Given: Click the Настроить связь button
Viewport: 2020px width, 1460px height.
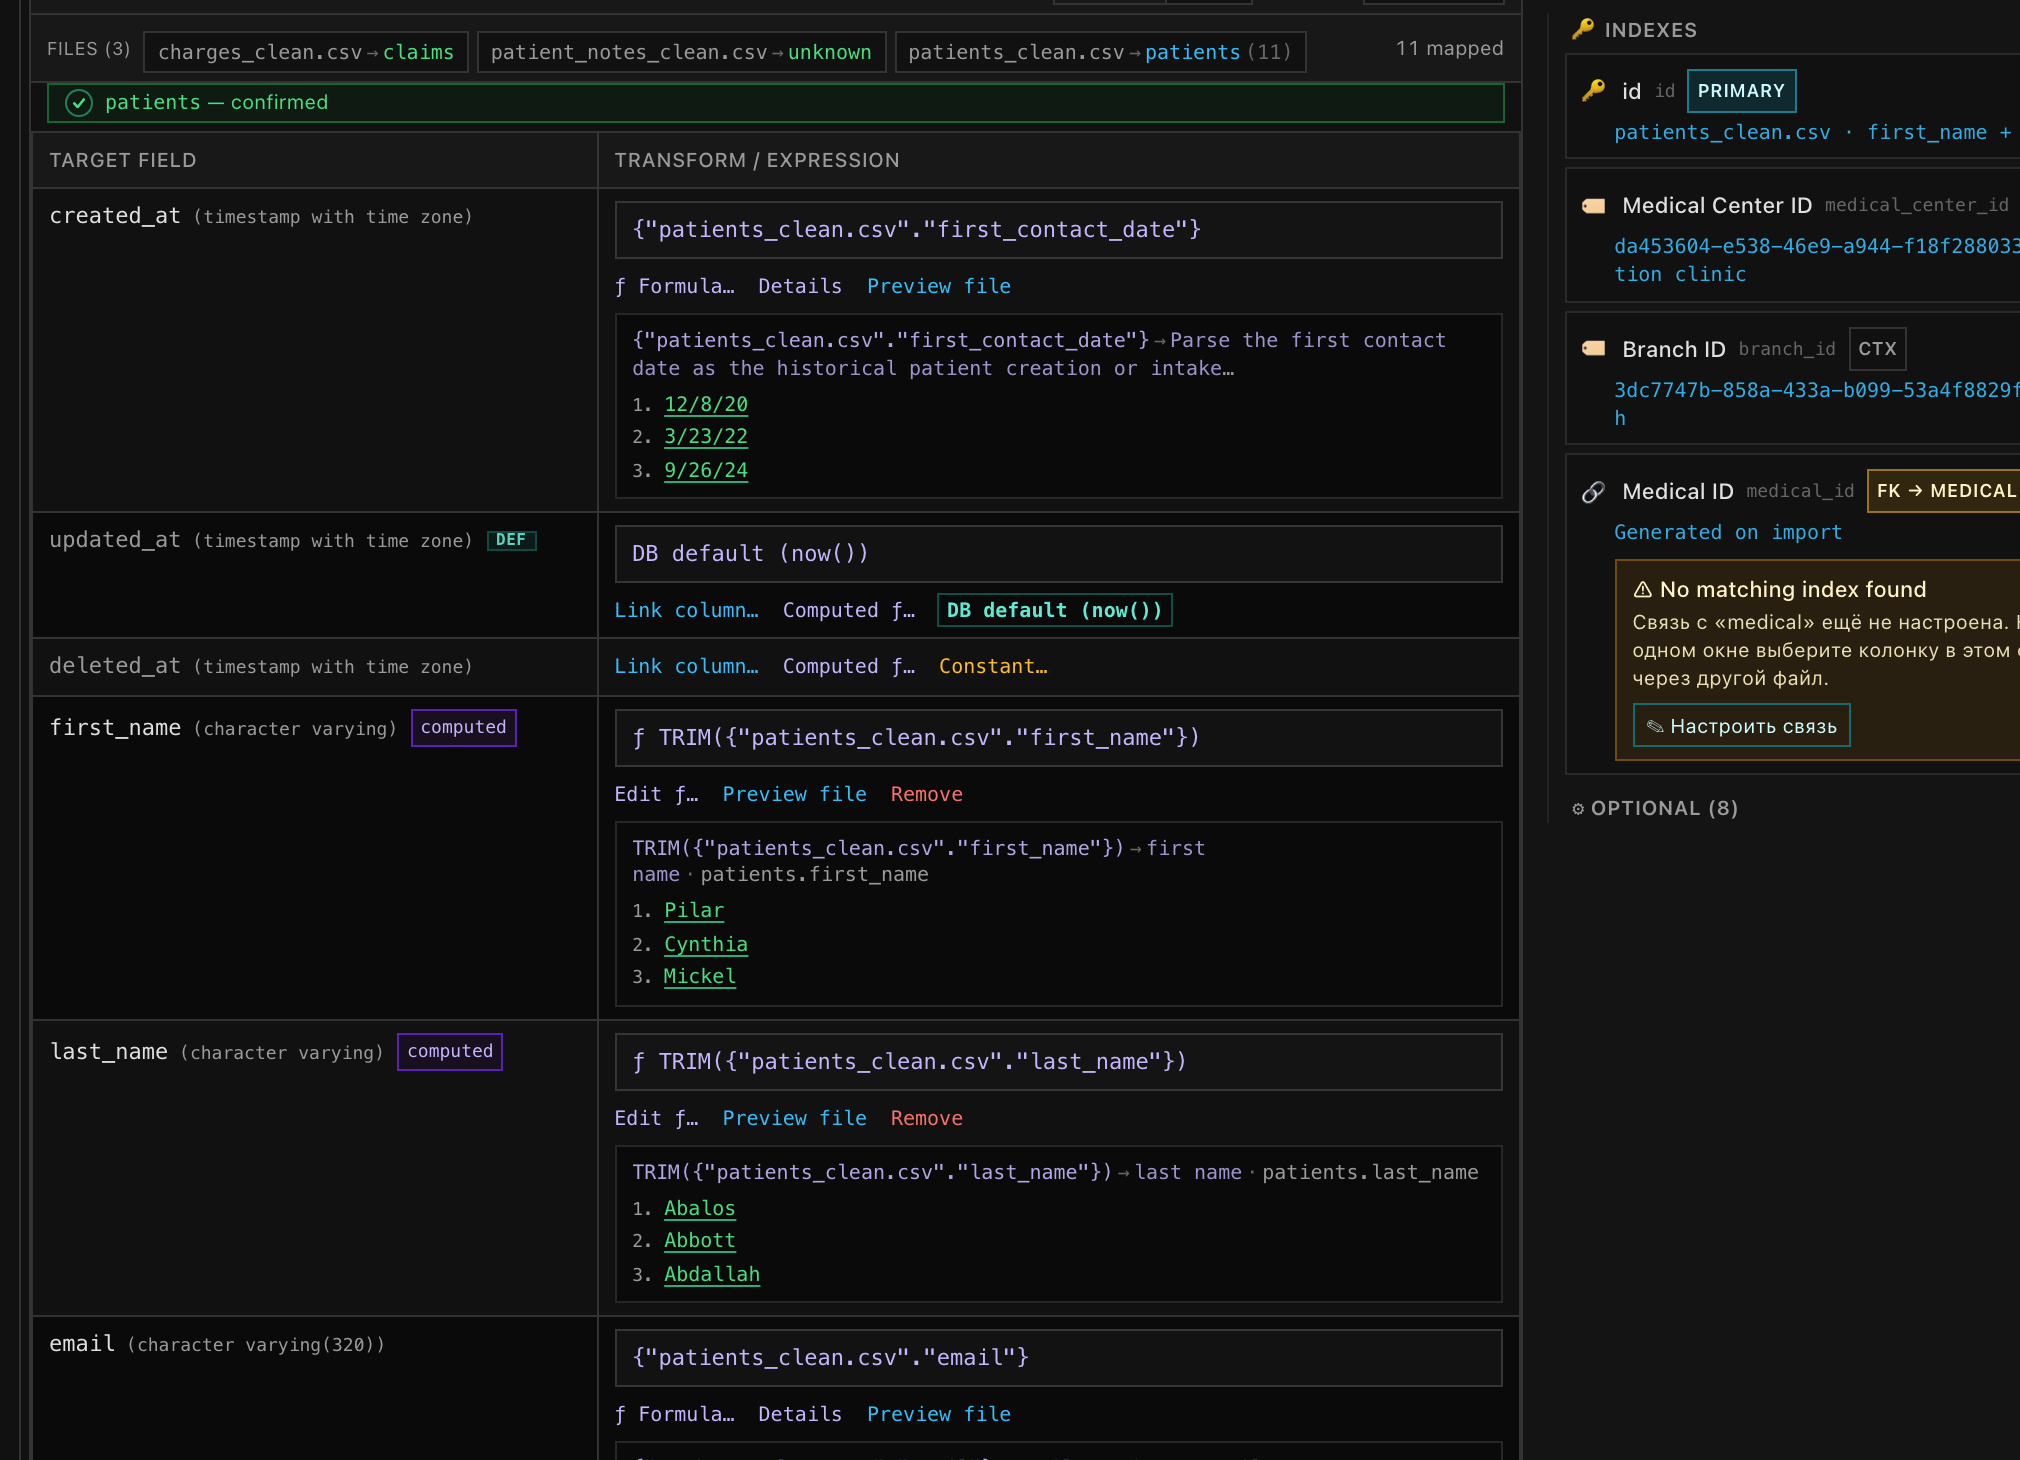Looking at the screenshot, I should pyautogui.click(x=1741, y=726).
